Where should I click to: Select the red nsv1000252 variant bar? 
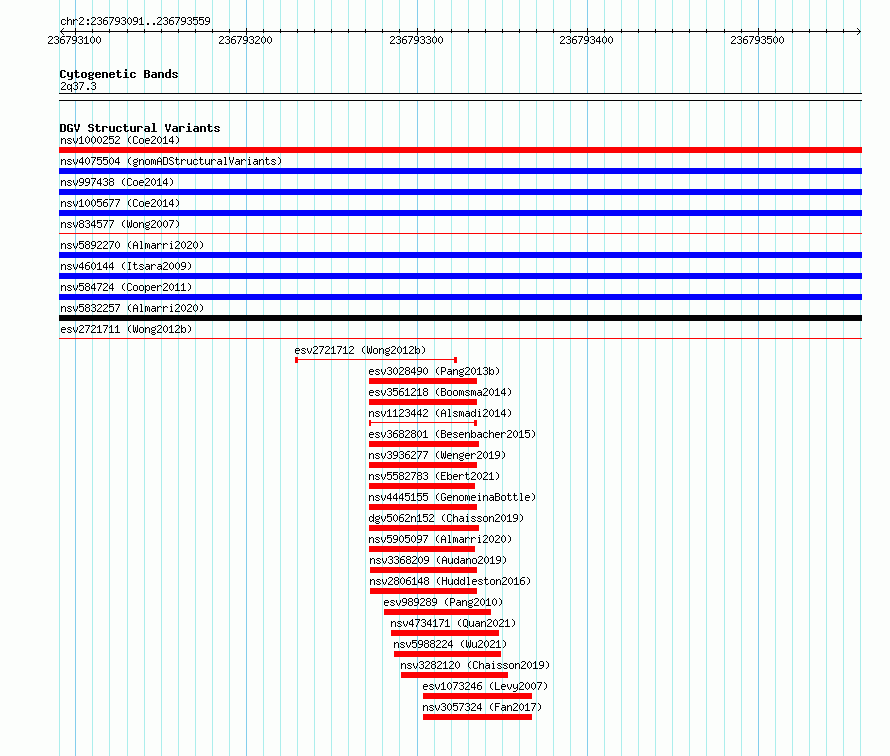pos(460,150)
